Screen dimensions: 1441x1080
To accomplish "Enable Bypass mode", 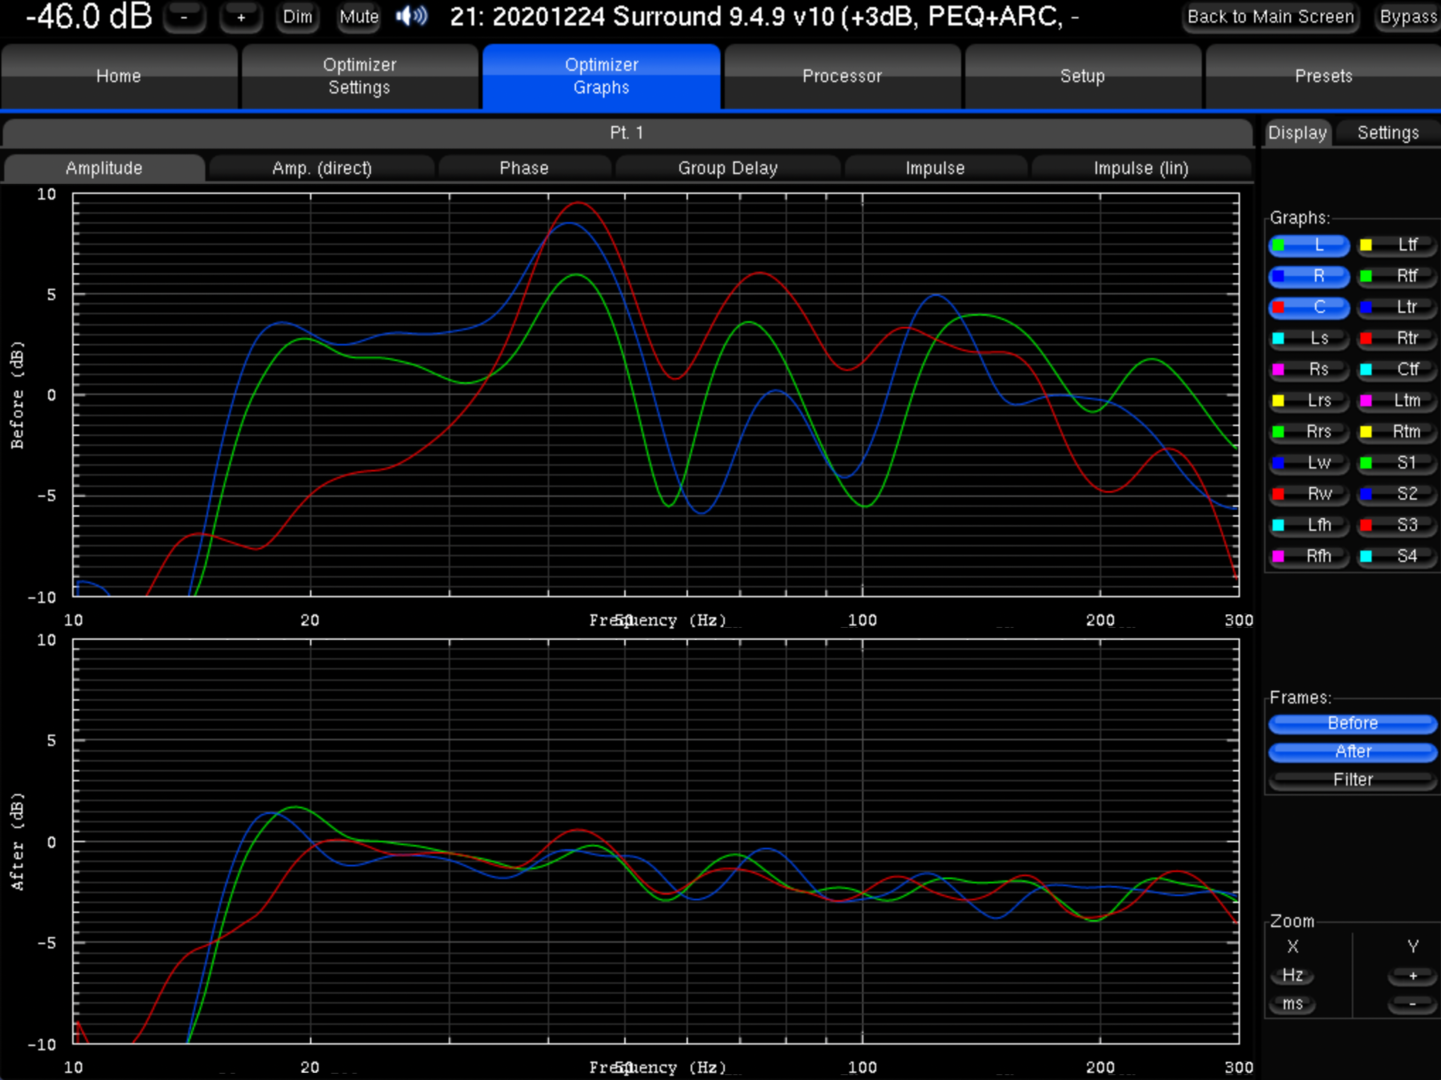I will (1408, 17).
